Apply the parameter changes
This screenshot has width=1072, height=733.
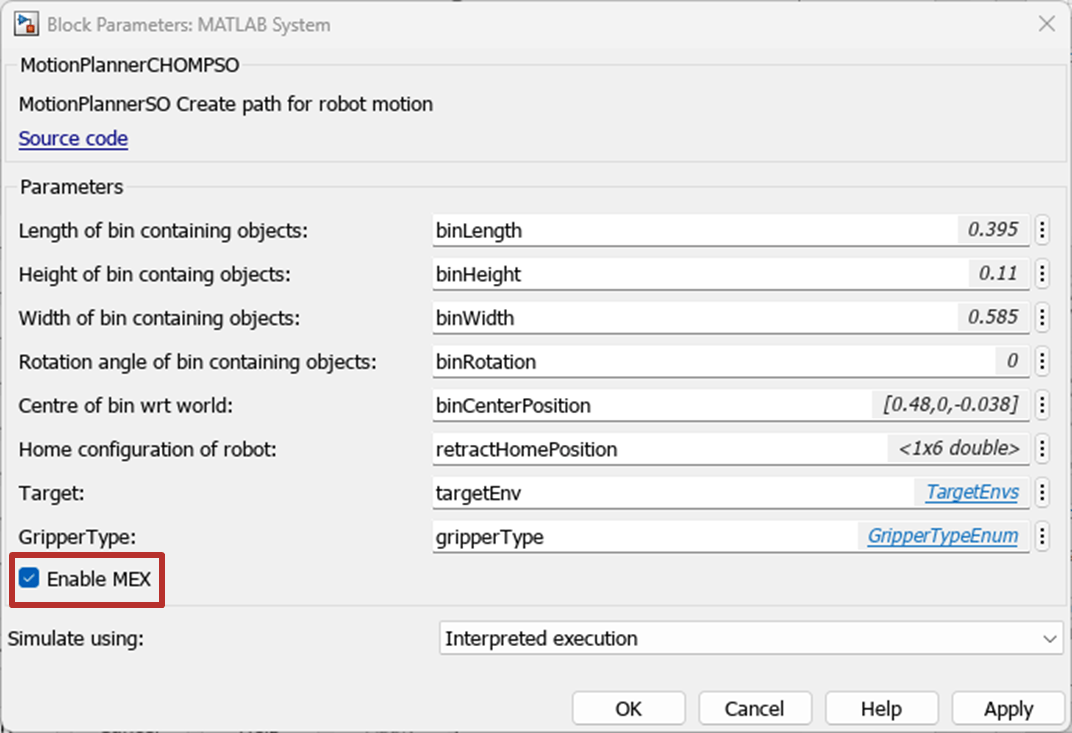tap(1008, 709)
